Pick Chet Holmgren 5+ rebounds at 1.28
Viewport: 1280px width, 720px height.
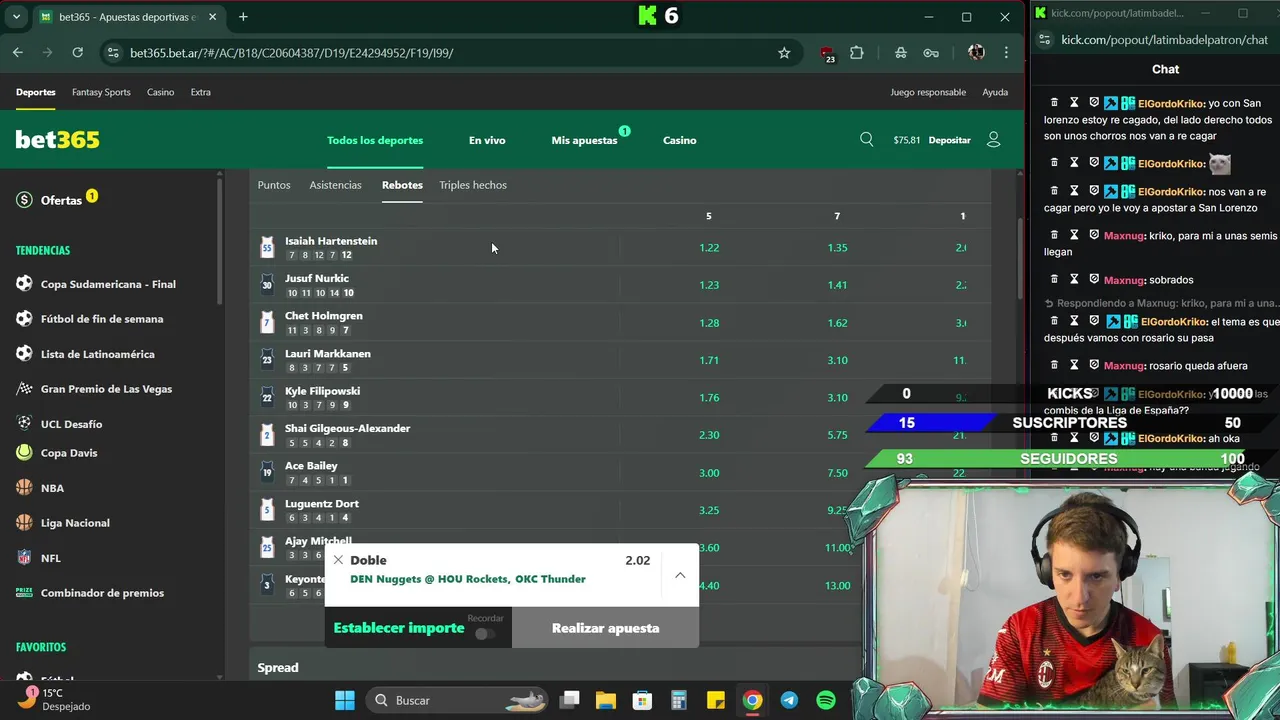[x=709, y=323]
